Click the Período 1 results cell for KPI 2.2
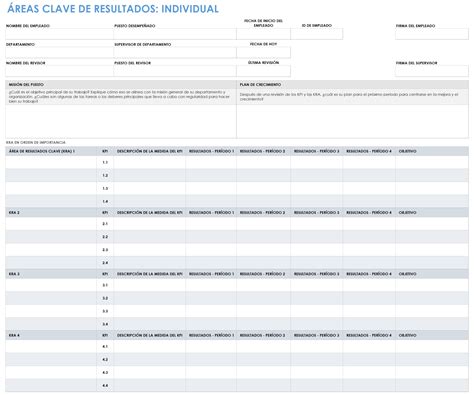 tap(211, 237)
